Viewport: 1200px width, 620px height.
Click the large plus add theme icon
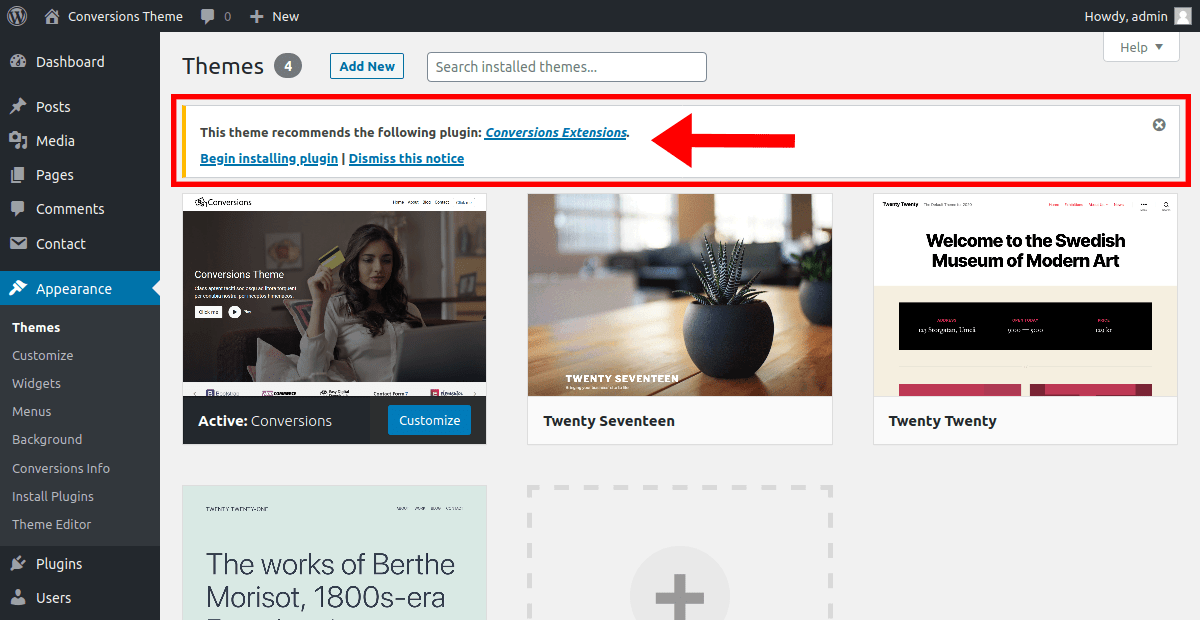(680, 598)
